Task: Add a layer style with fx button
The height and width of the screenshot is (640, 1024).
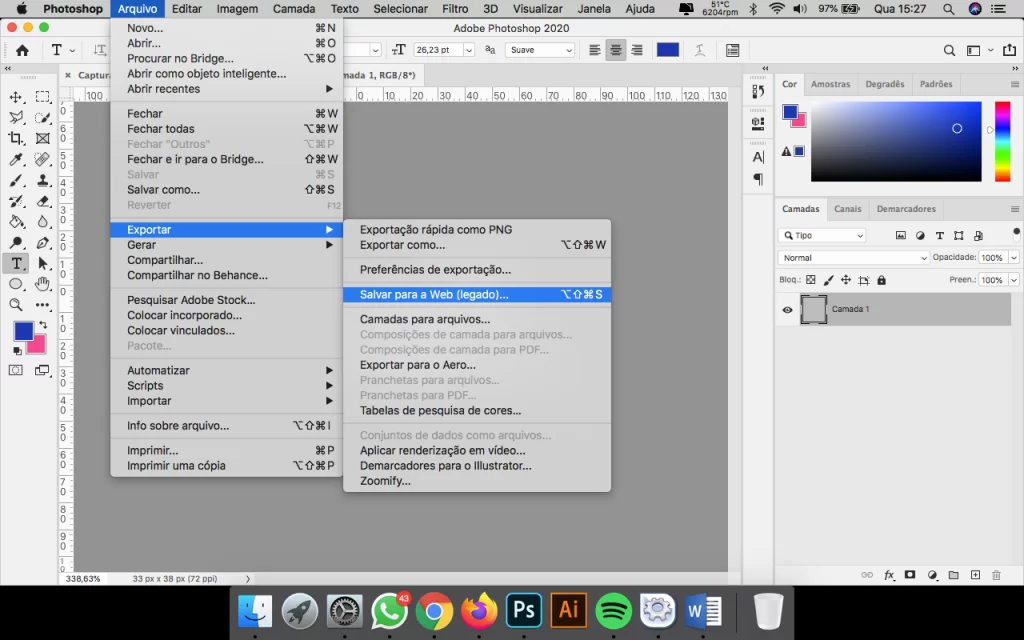Action: pos(889,575)
